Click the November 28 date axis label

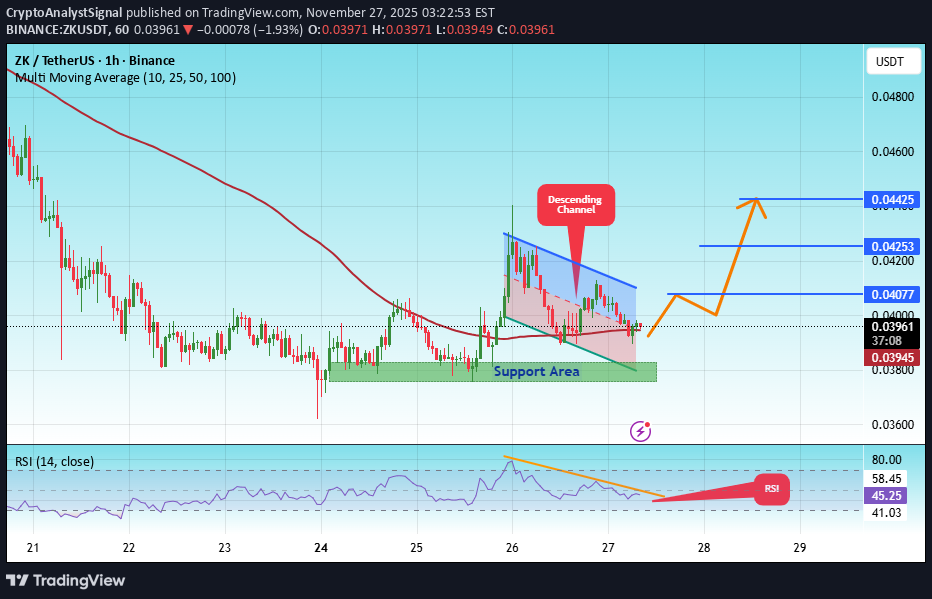pyautogui.click(x=703, y=549)
